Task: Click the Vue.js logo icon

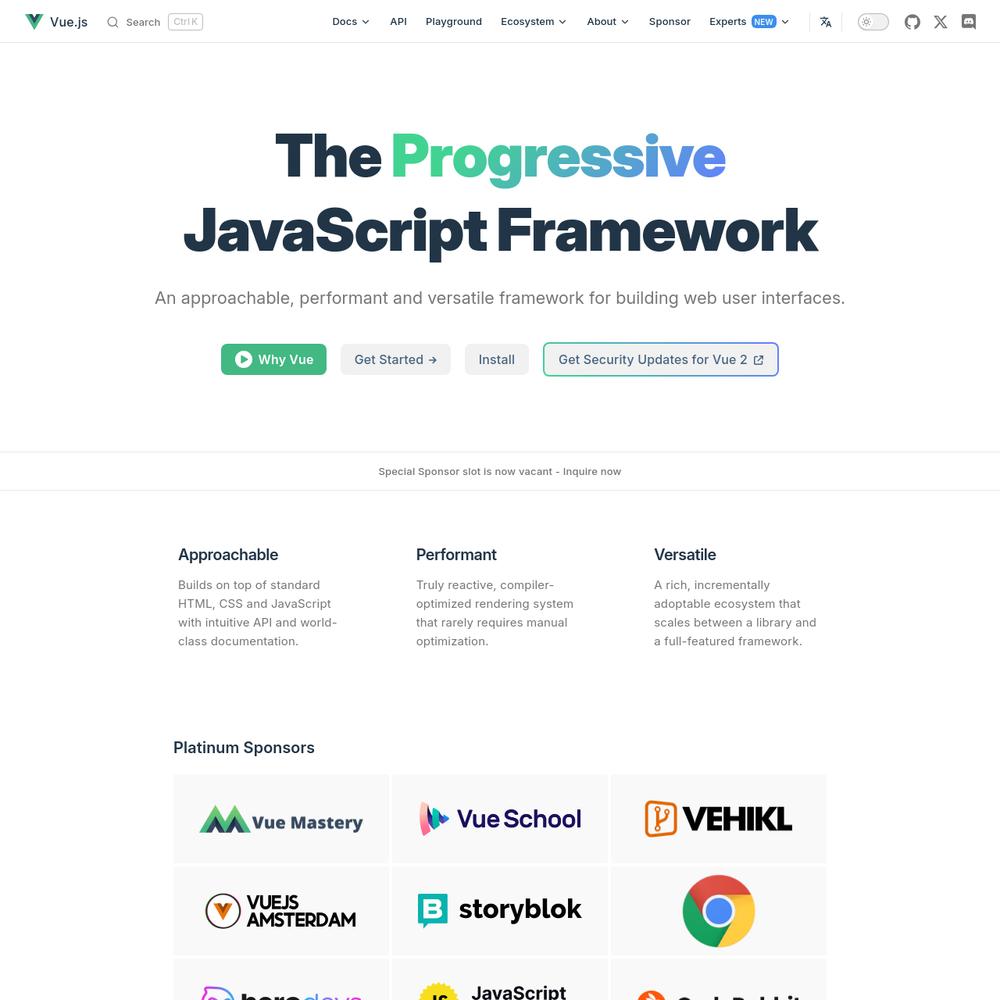Action: point(34,22)
